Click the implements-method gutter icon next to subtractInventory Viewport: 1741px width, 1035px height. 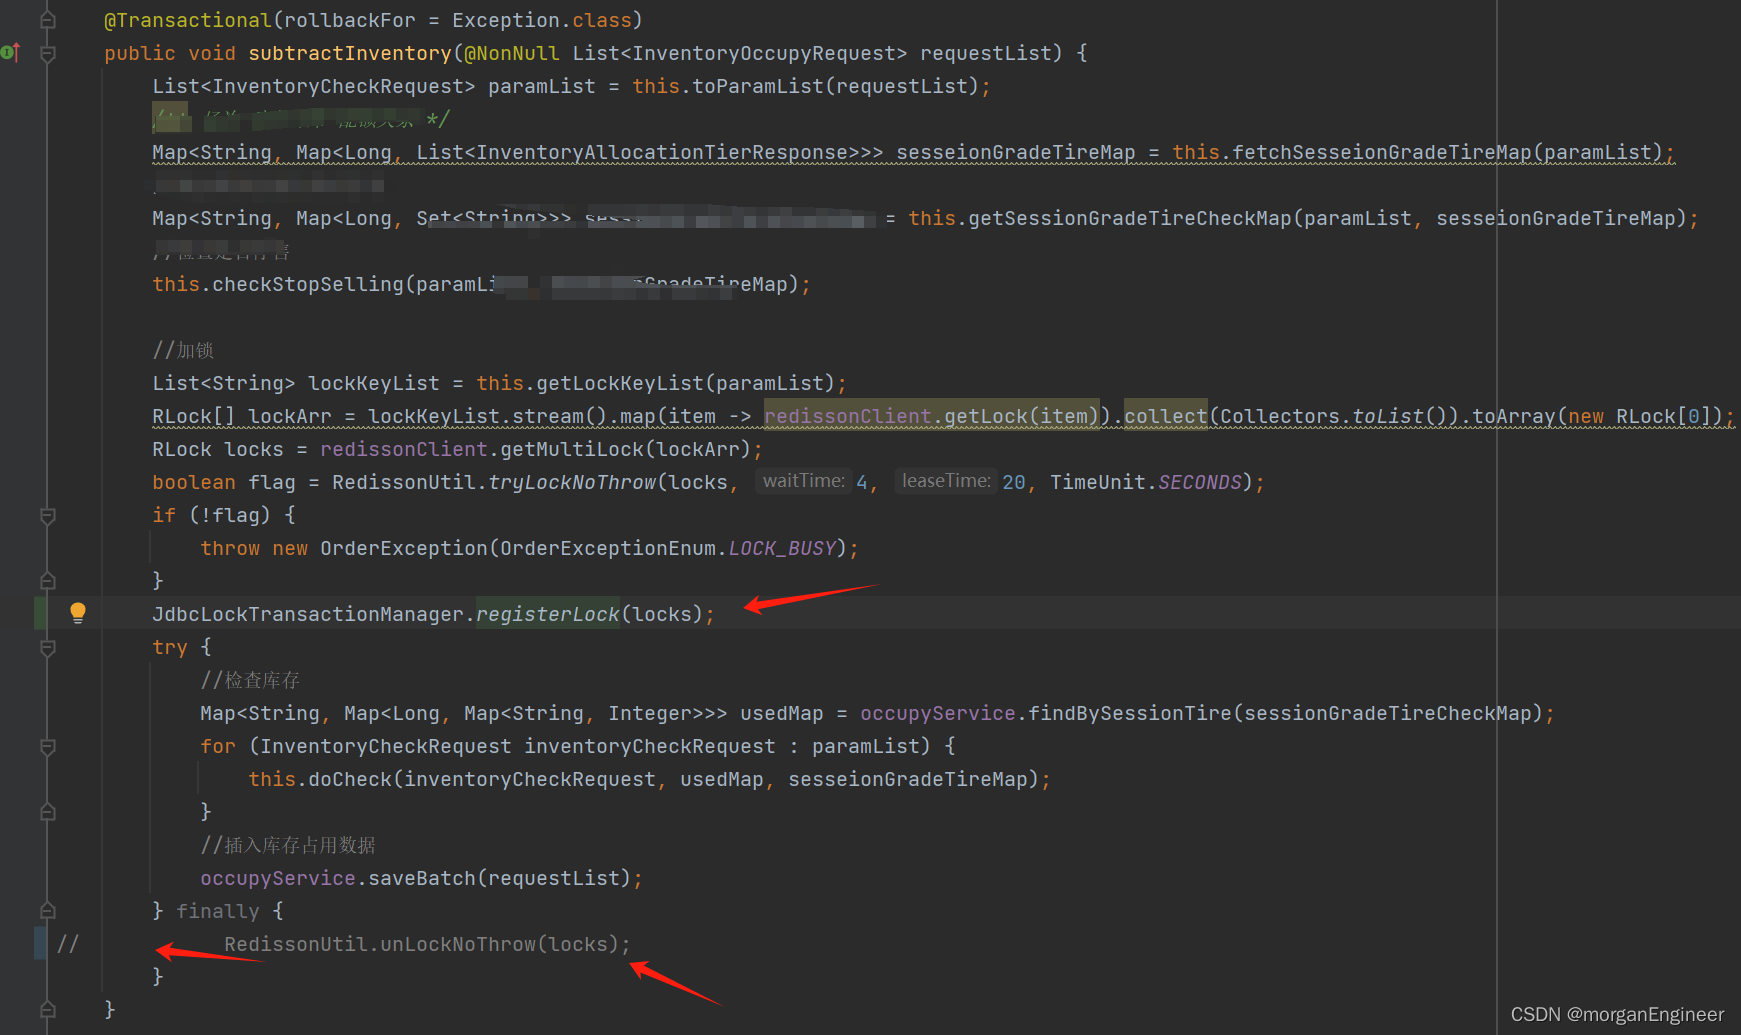click(x=10, y=52)
